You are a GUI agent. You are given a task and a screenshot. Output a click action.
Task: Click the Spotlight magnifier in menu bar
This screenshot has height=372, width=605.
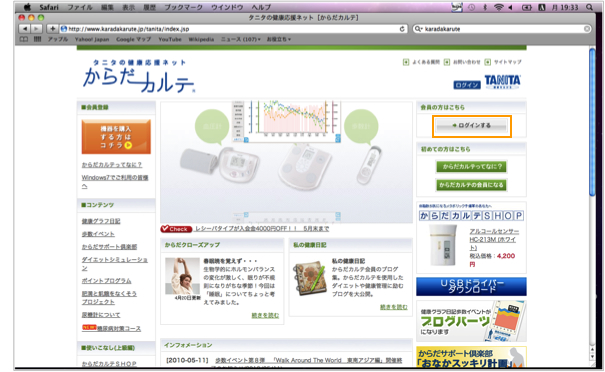coord(589,7)
